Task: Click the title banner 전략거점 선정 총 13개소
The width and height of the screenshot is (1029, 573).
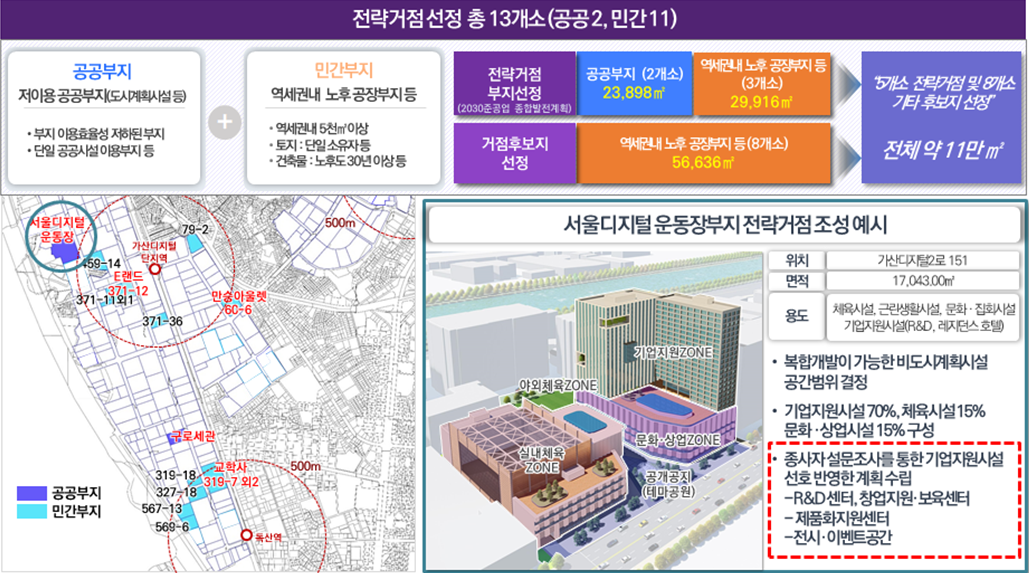Action: (x=514, y=18)
